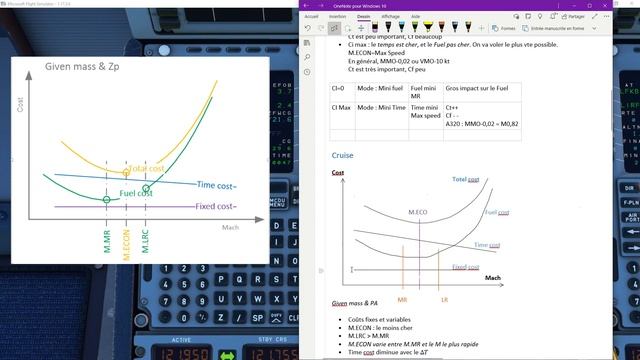640x360 pixels.
Task: Expand the drawing ribbon chevron
Action: pyautogui.click(x=594, y=29)
